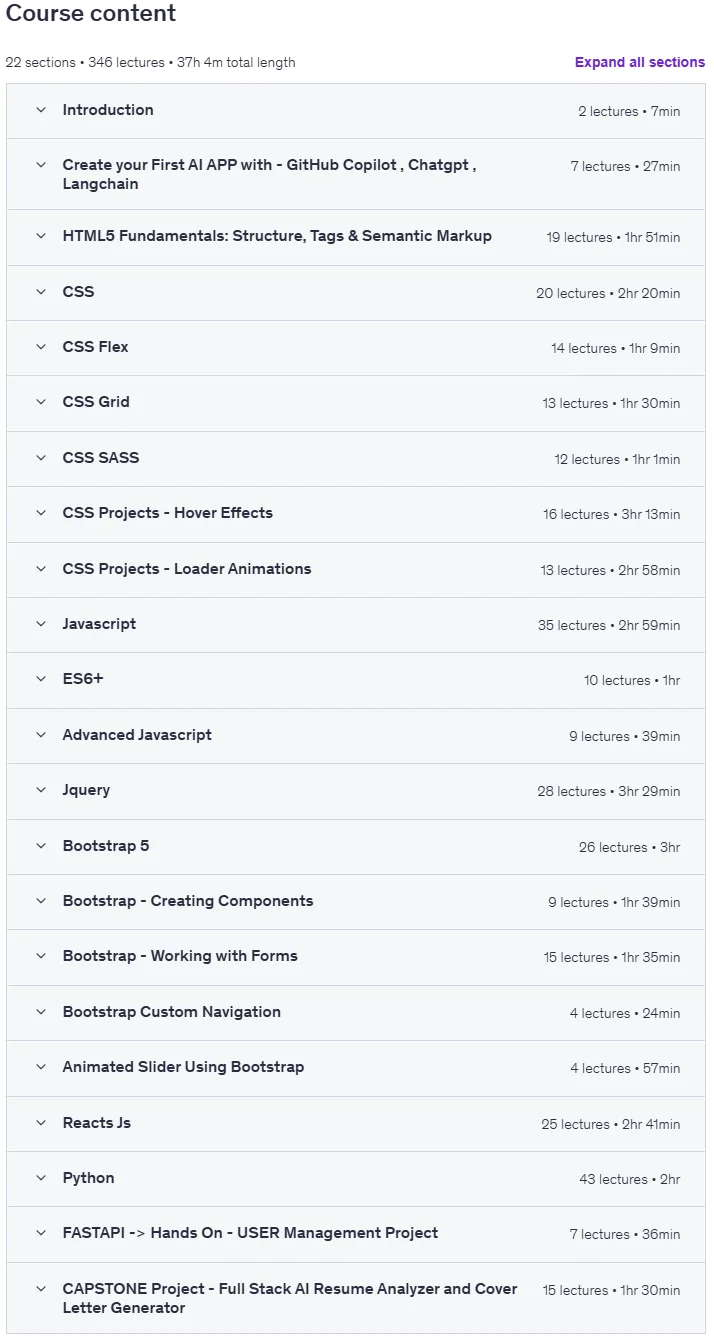Viewport: 714px width, 1341px height.
Task: Open the Advanced Javascript section
Action: point(356,735)
